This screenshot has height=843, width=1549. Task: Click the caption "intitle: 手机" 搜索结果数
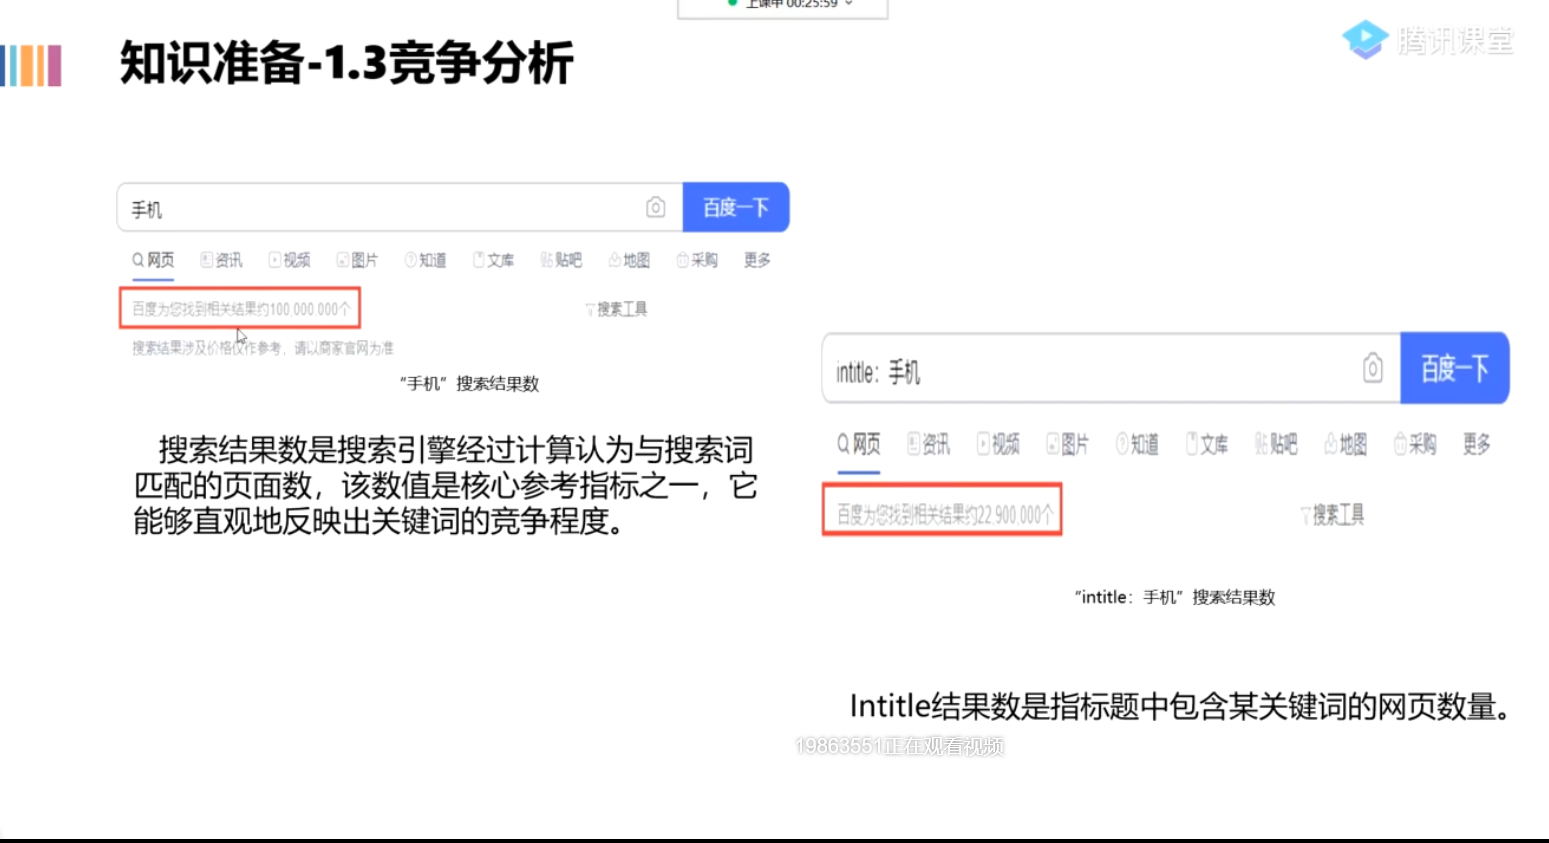pyautogui.click(x=1175, y=597)
